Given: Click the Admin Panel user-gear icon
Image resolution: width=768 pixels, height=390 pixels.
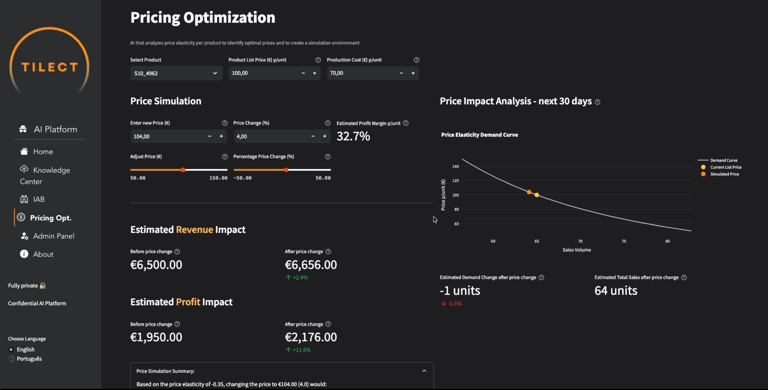Looking at the screenshot, I should (x=24, y=236).
